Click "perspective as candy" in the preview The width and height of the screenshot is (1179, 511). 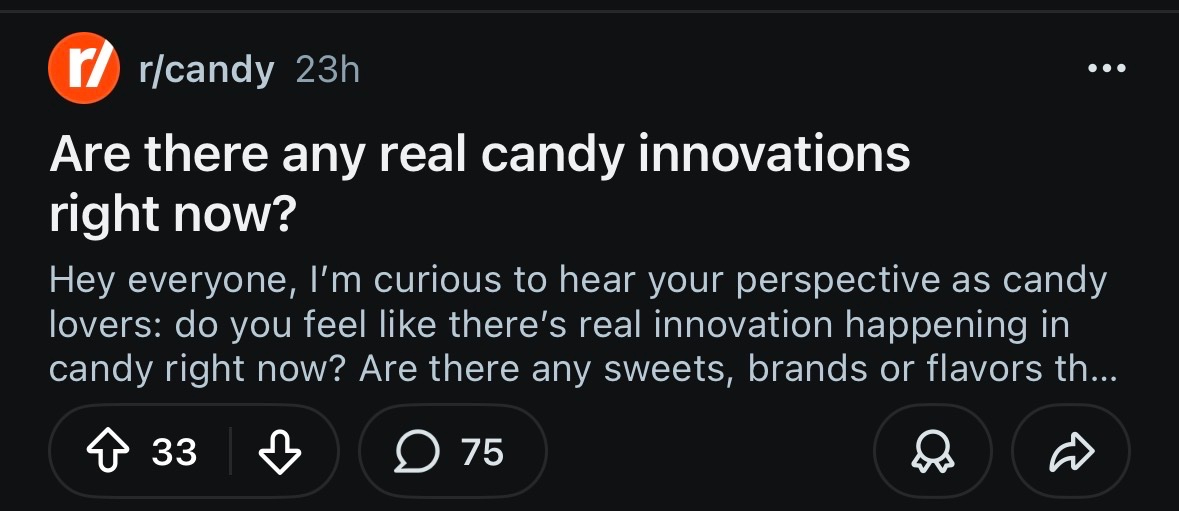point(921,281)
